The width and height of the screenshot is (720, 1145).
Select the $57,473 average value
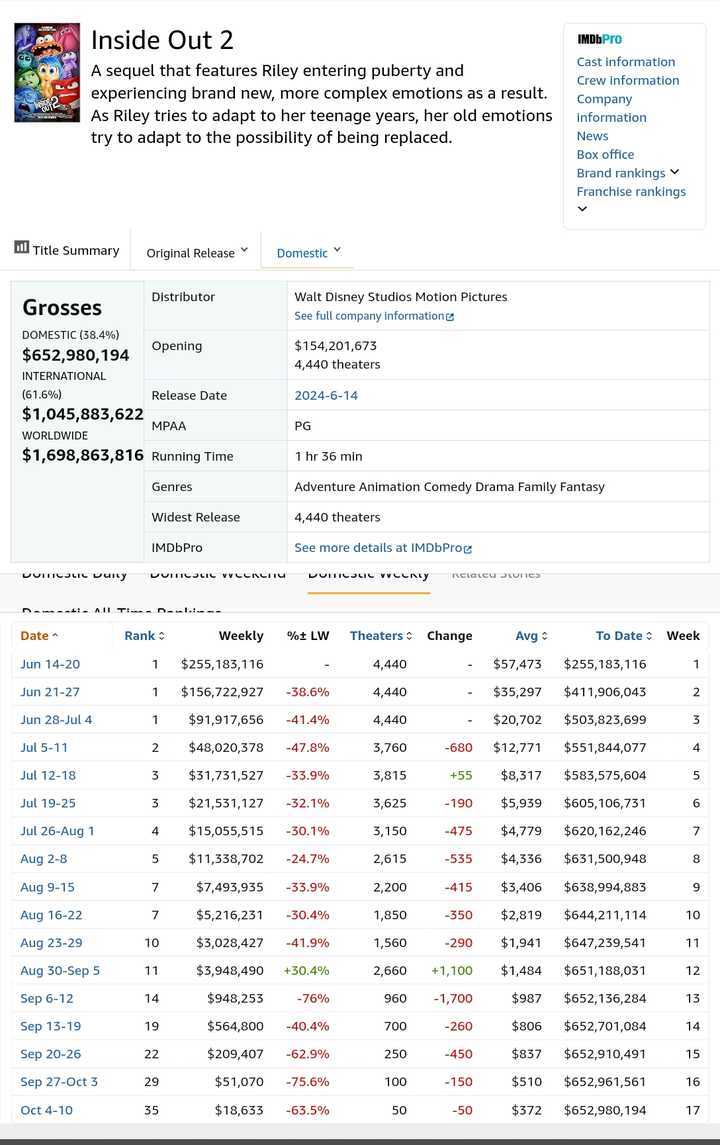[x=517, y=664]
